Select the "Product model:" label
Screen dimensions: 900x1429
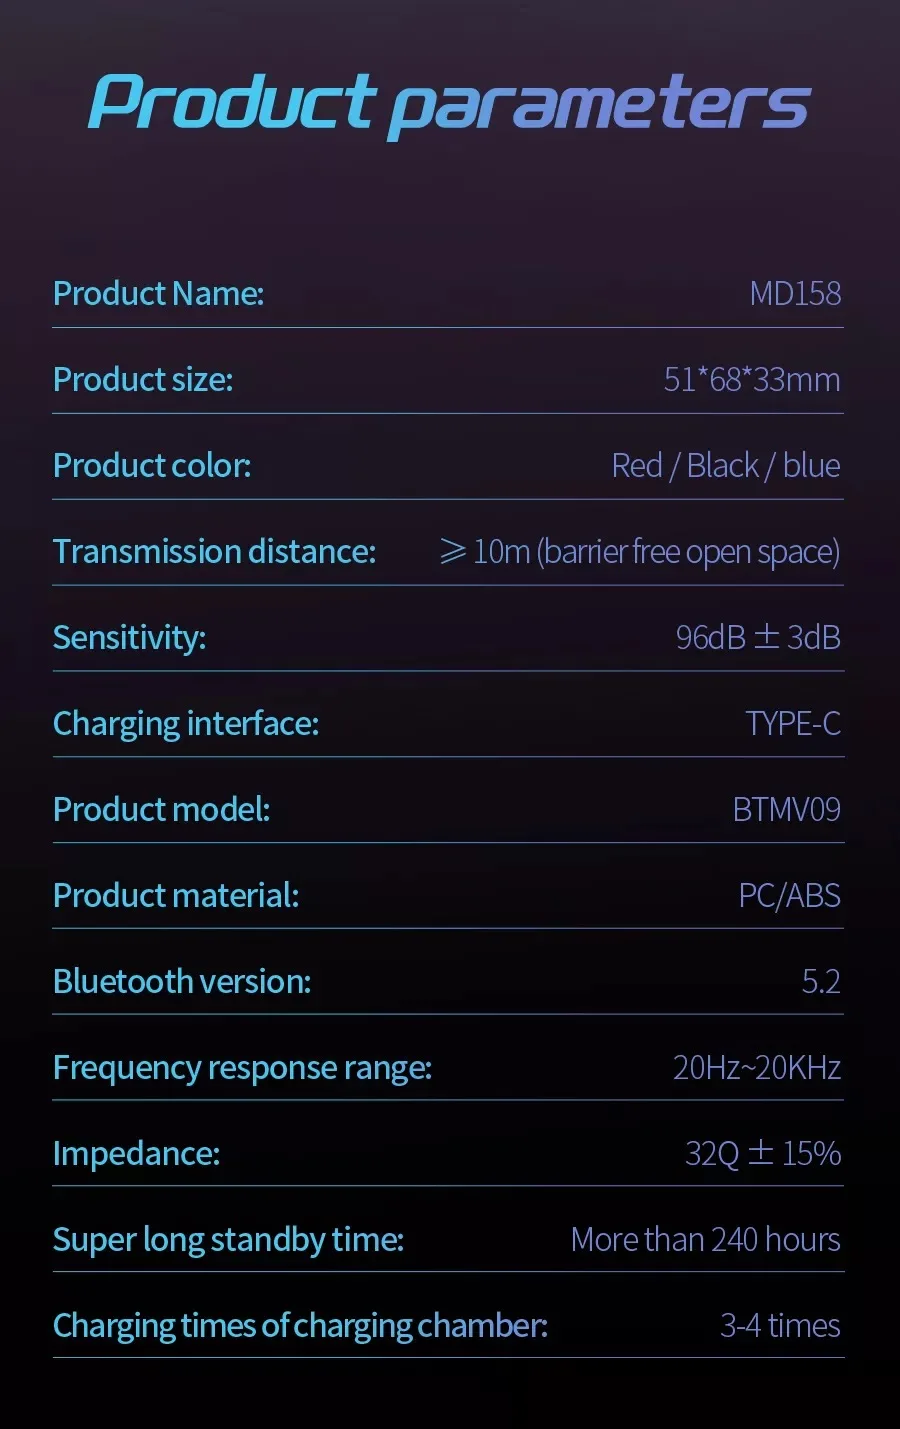tap(161, 810)
